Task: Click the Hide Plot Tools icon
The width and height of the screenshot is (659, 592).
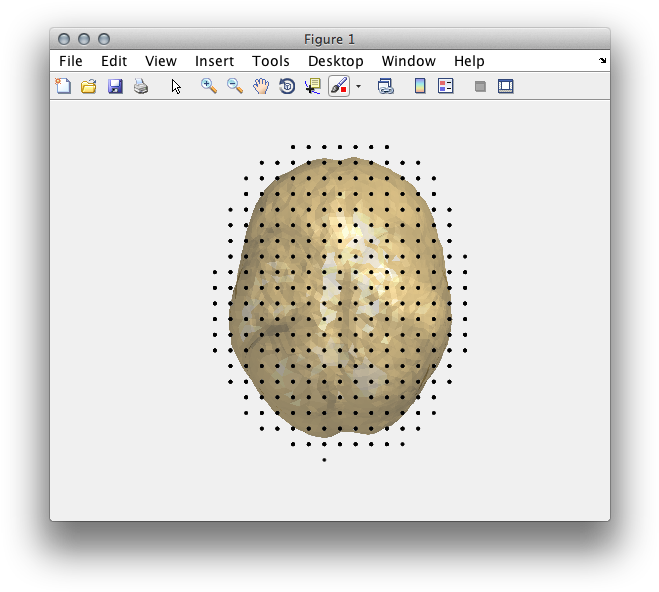Action: pos(480,87)
